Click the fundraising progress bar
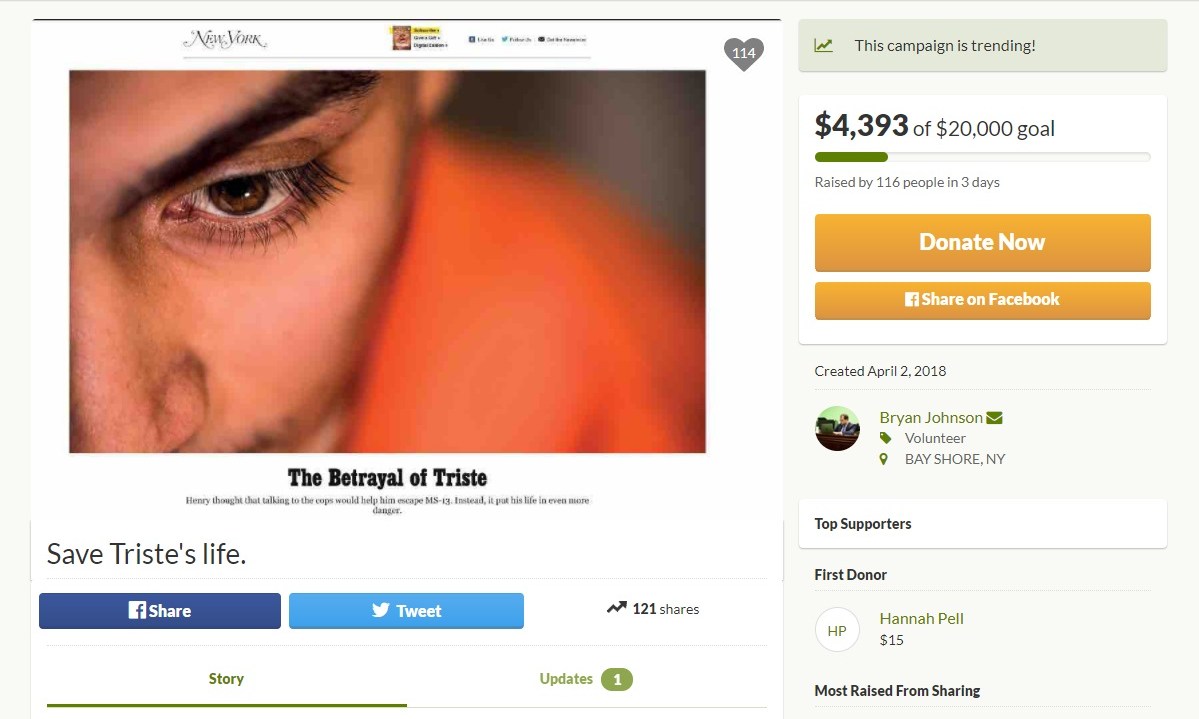The height and width of the screenshot is (719, 1199). 982,157
